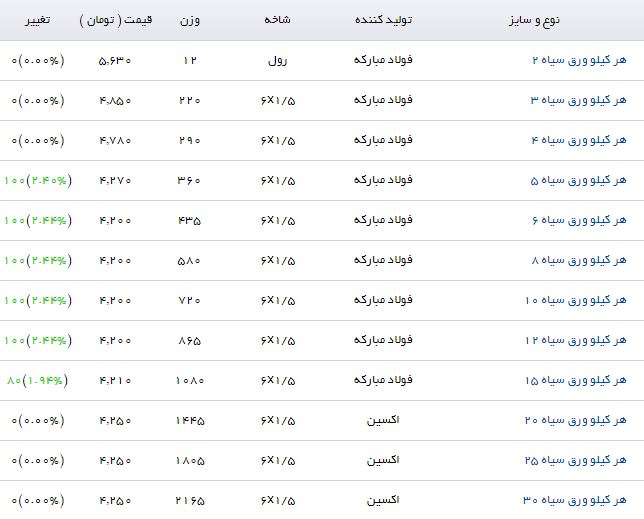Click the نوع و سایز column header
The width and height of the screenshot is (644, 519).
(x=534, y=20)
